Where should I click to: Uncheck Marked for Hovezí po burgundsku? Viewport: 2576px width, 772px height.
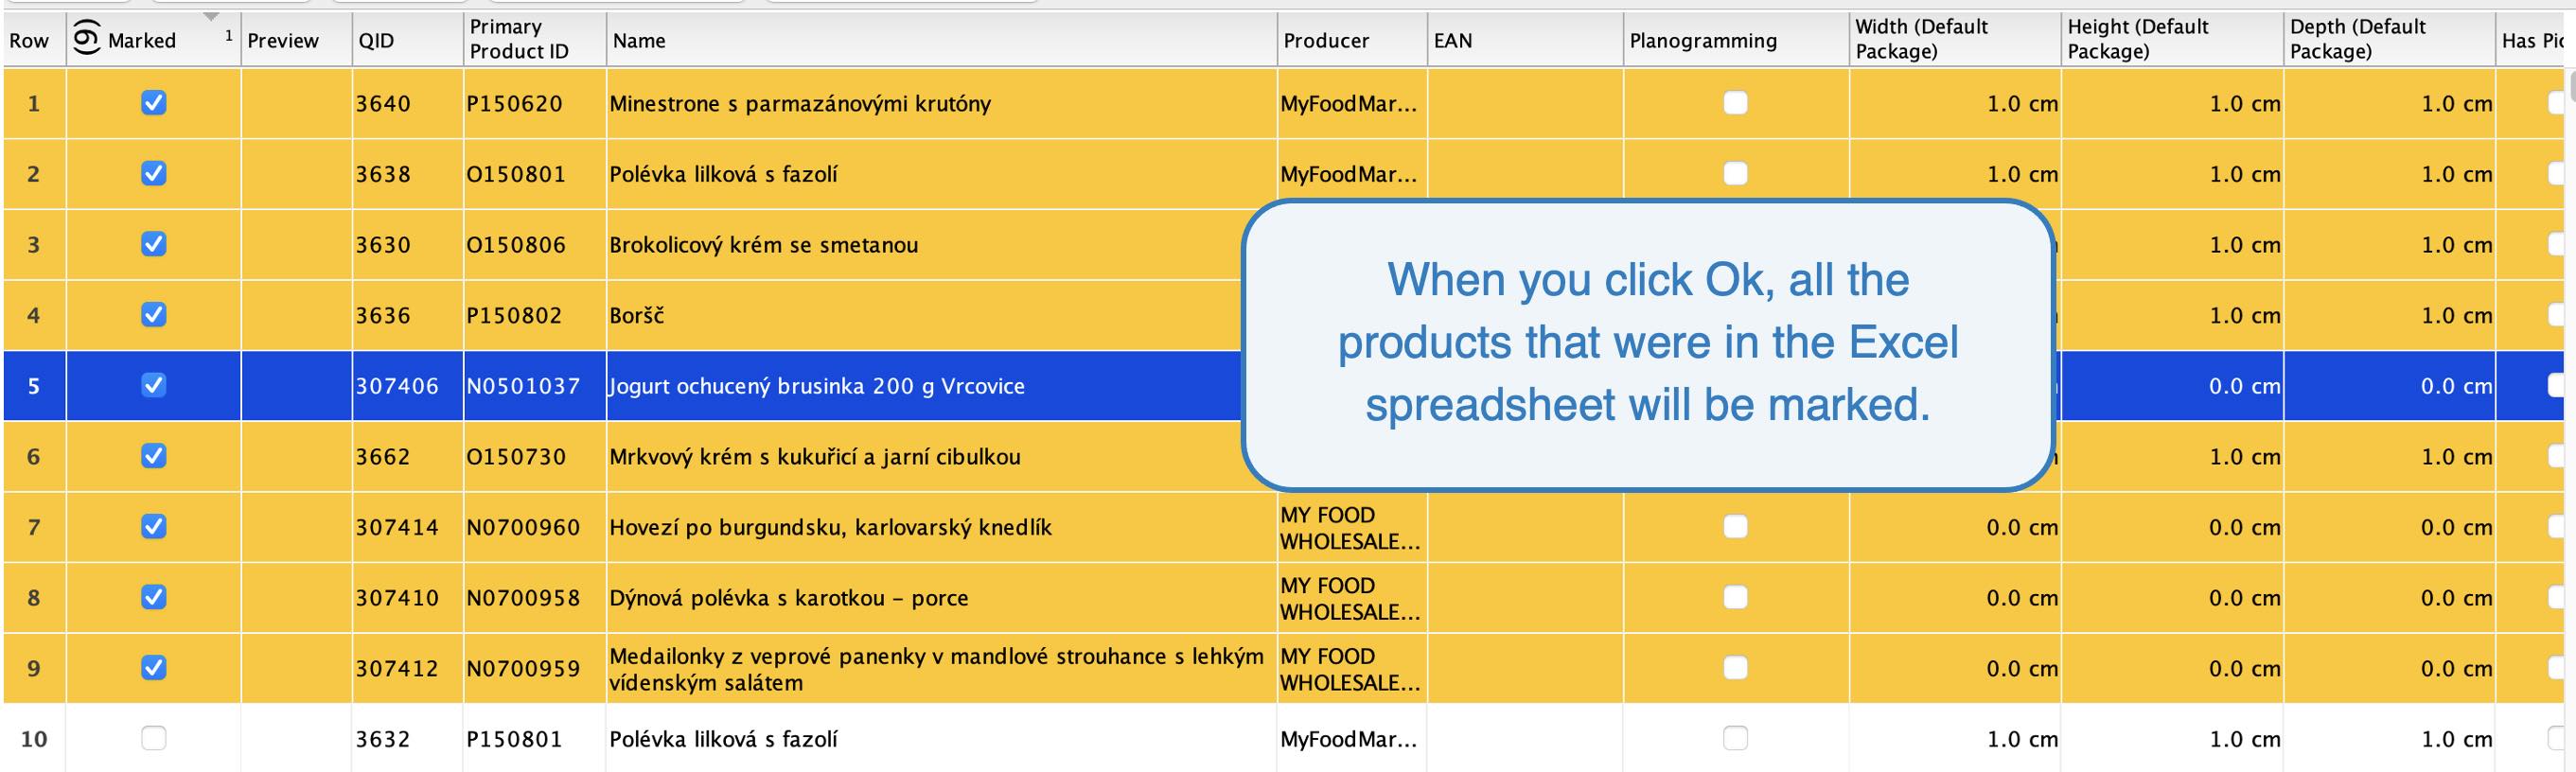click(153, 526)
